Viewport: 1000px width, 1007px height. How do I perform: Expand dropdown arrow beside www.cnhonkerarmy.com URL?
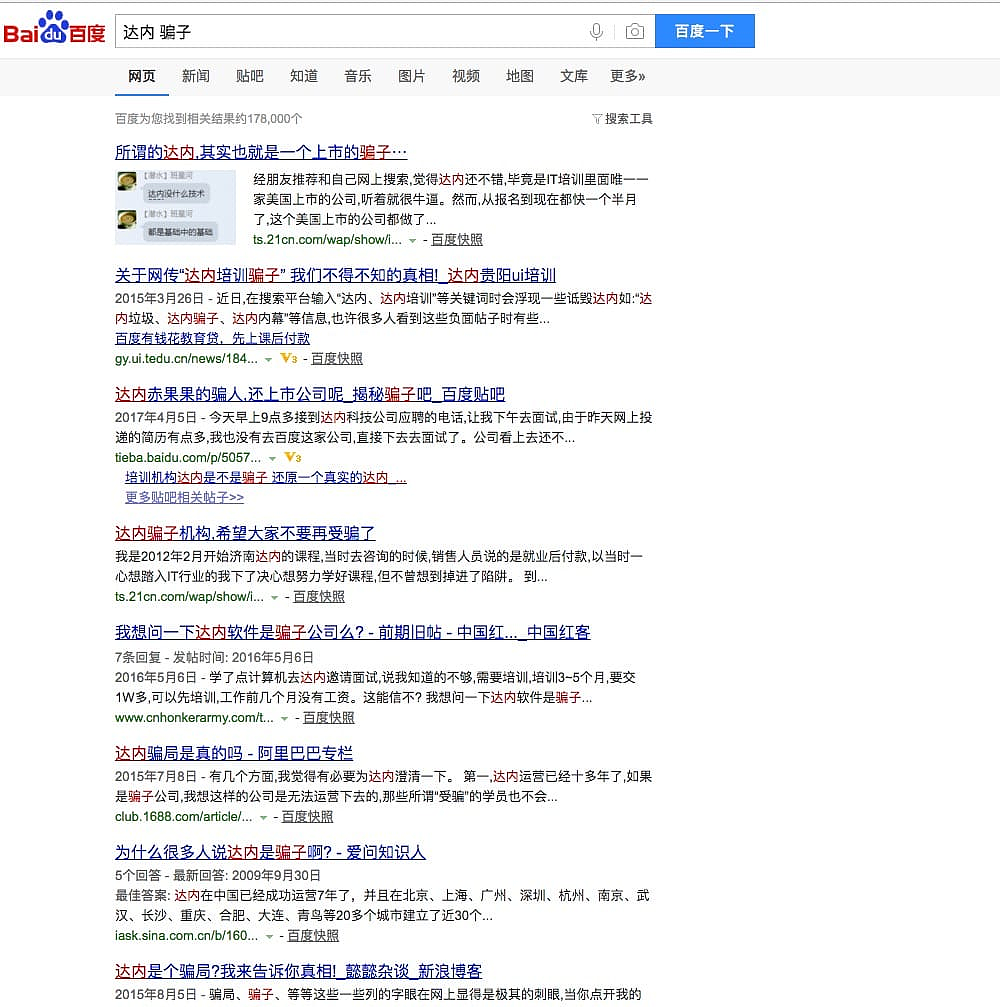click(x=284, y=718)
